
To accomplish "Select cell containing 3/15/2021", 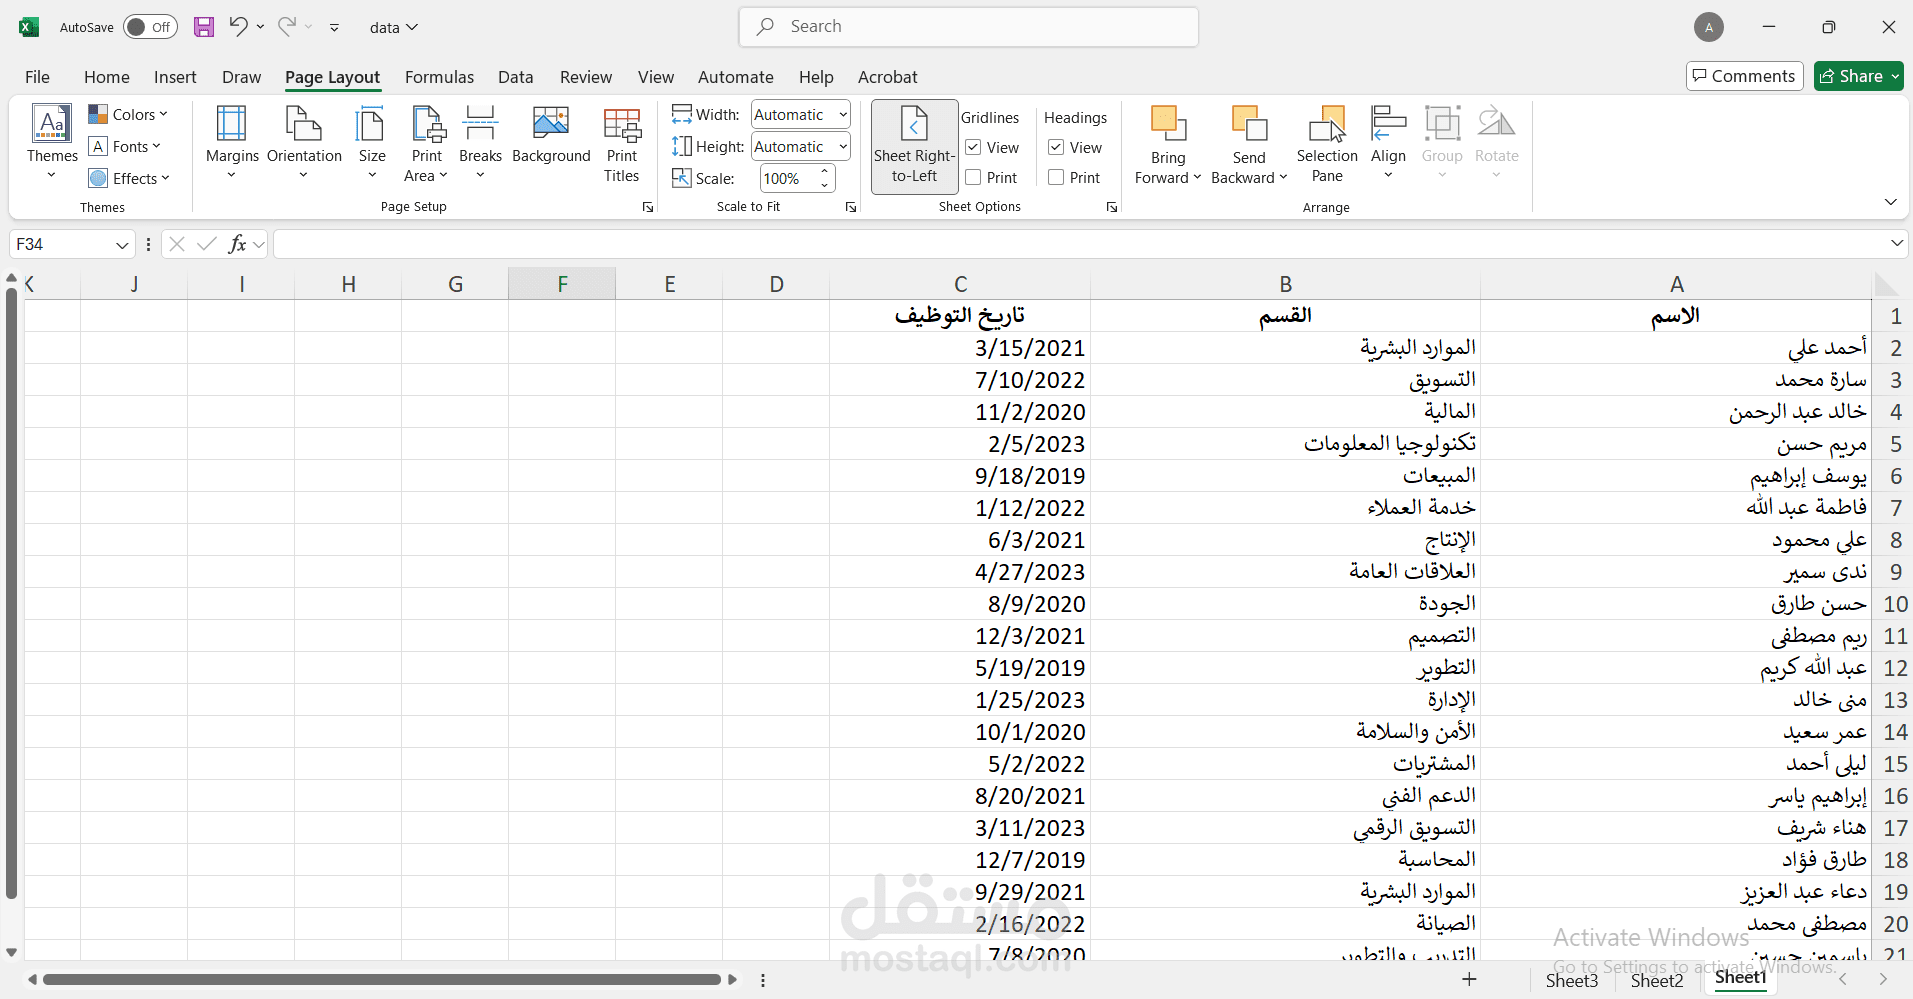I will [x=960, y=348].
